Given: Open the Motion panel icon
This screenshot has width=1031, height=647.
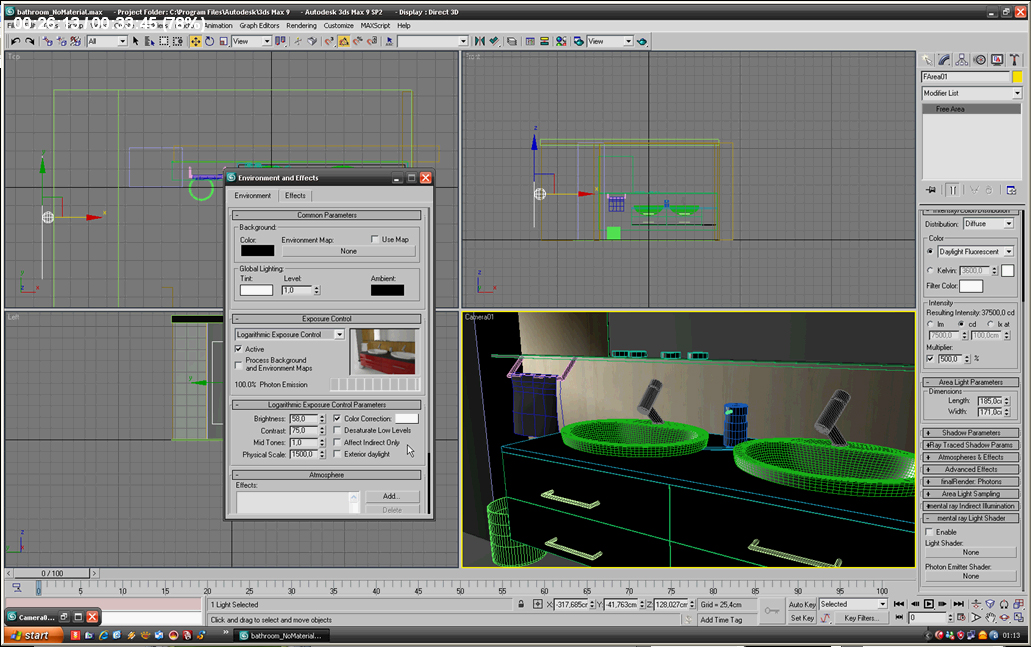Looking at the screenshot, I should [x=979, y=60].
